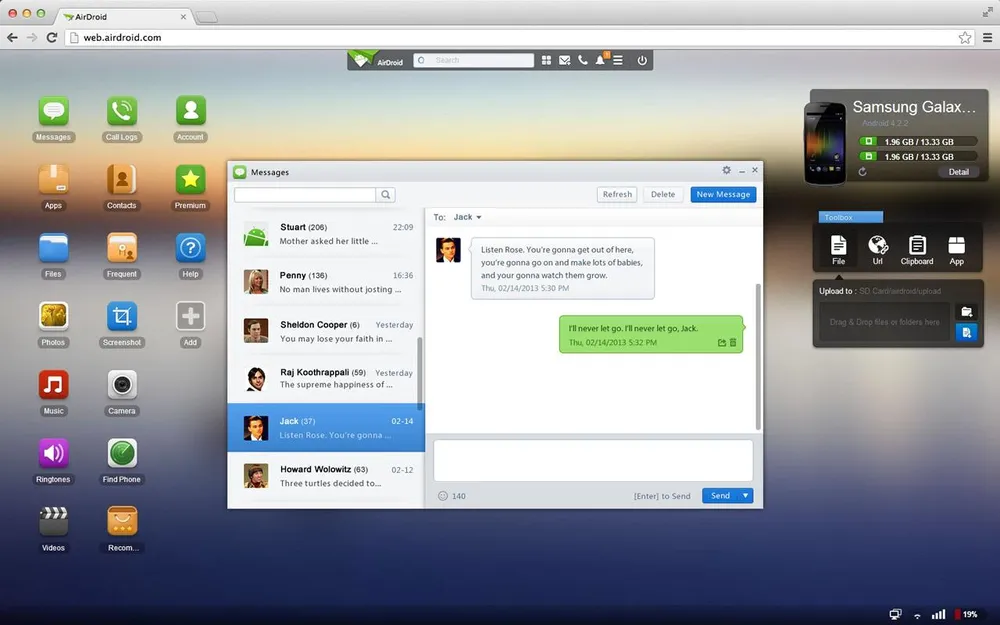Select the Url tab in Toolbox

point(877,248)
